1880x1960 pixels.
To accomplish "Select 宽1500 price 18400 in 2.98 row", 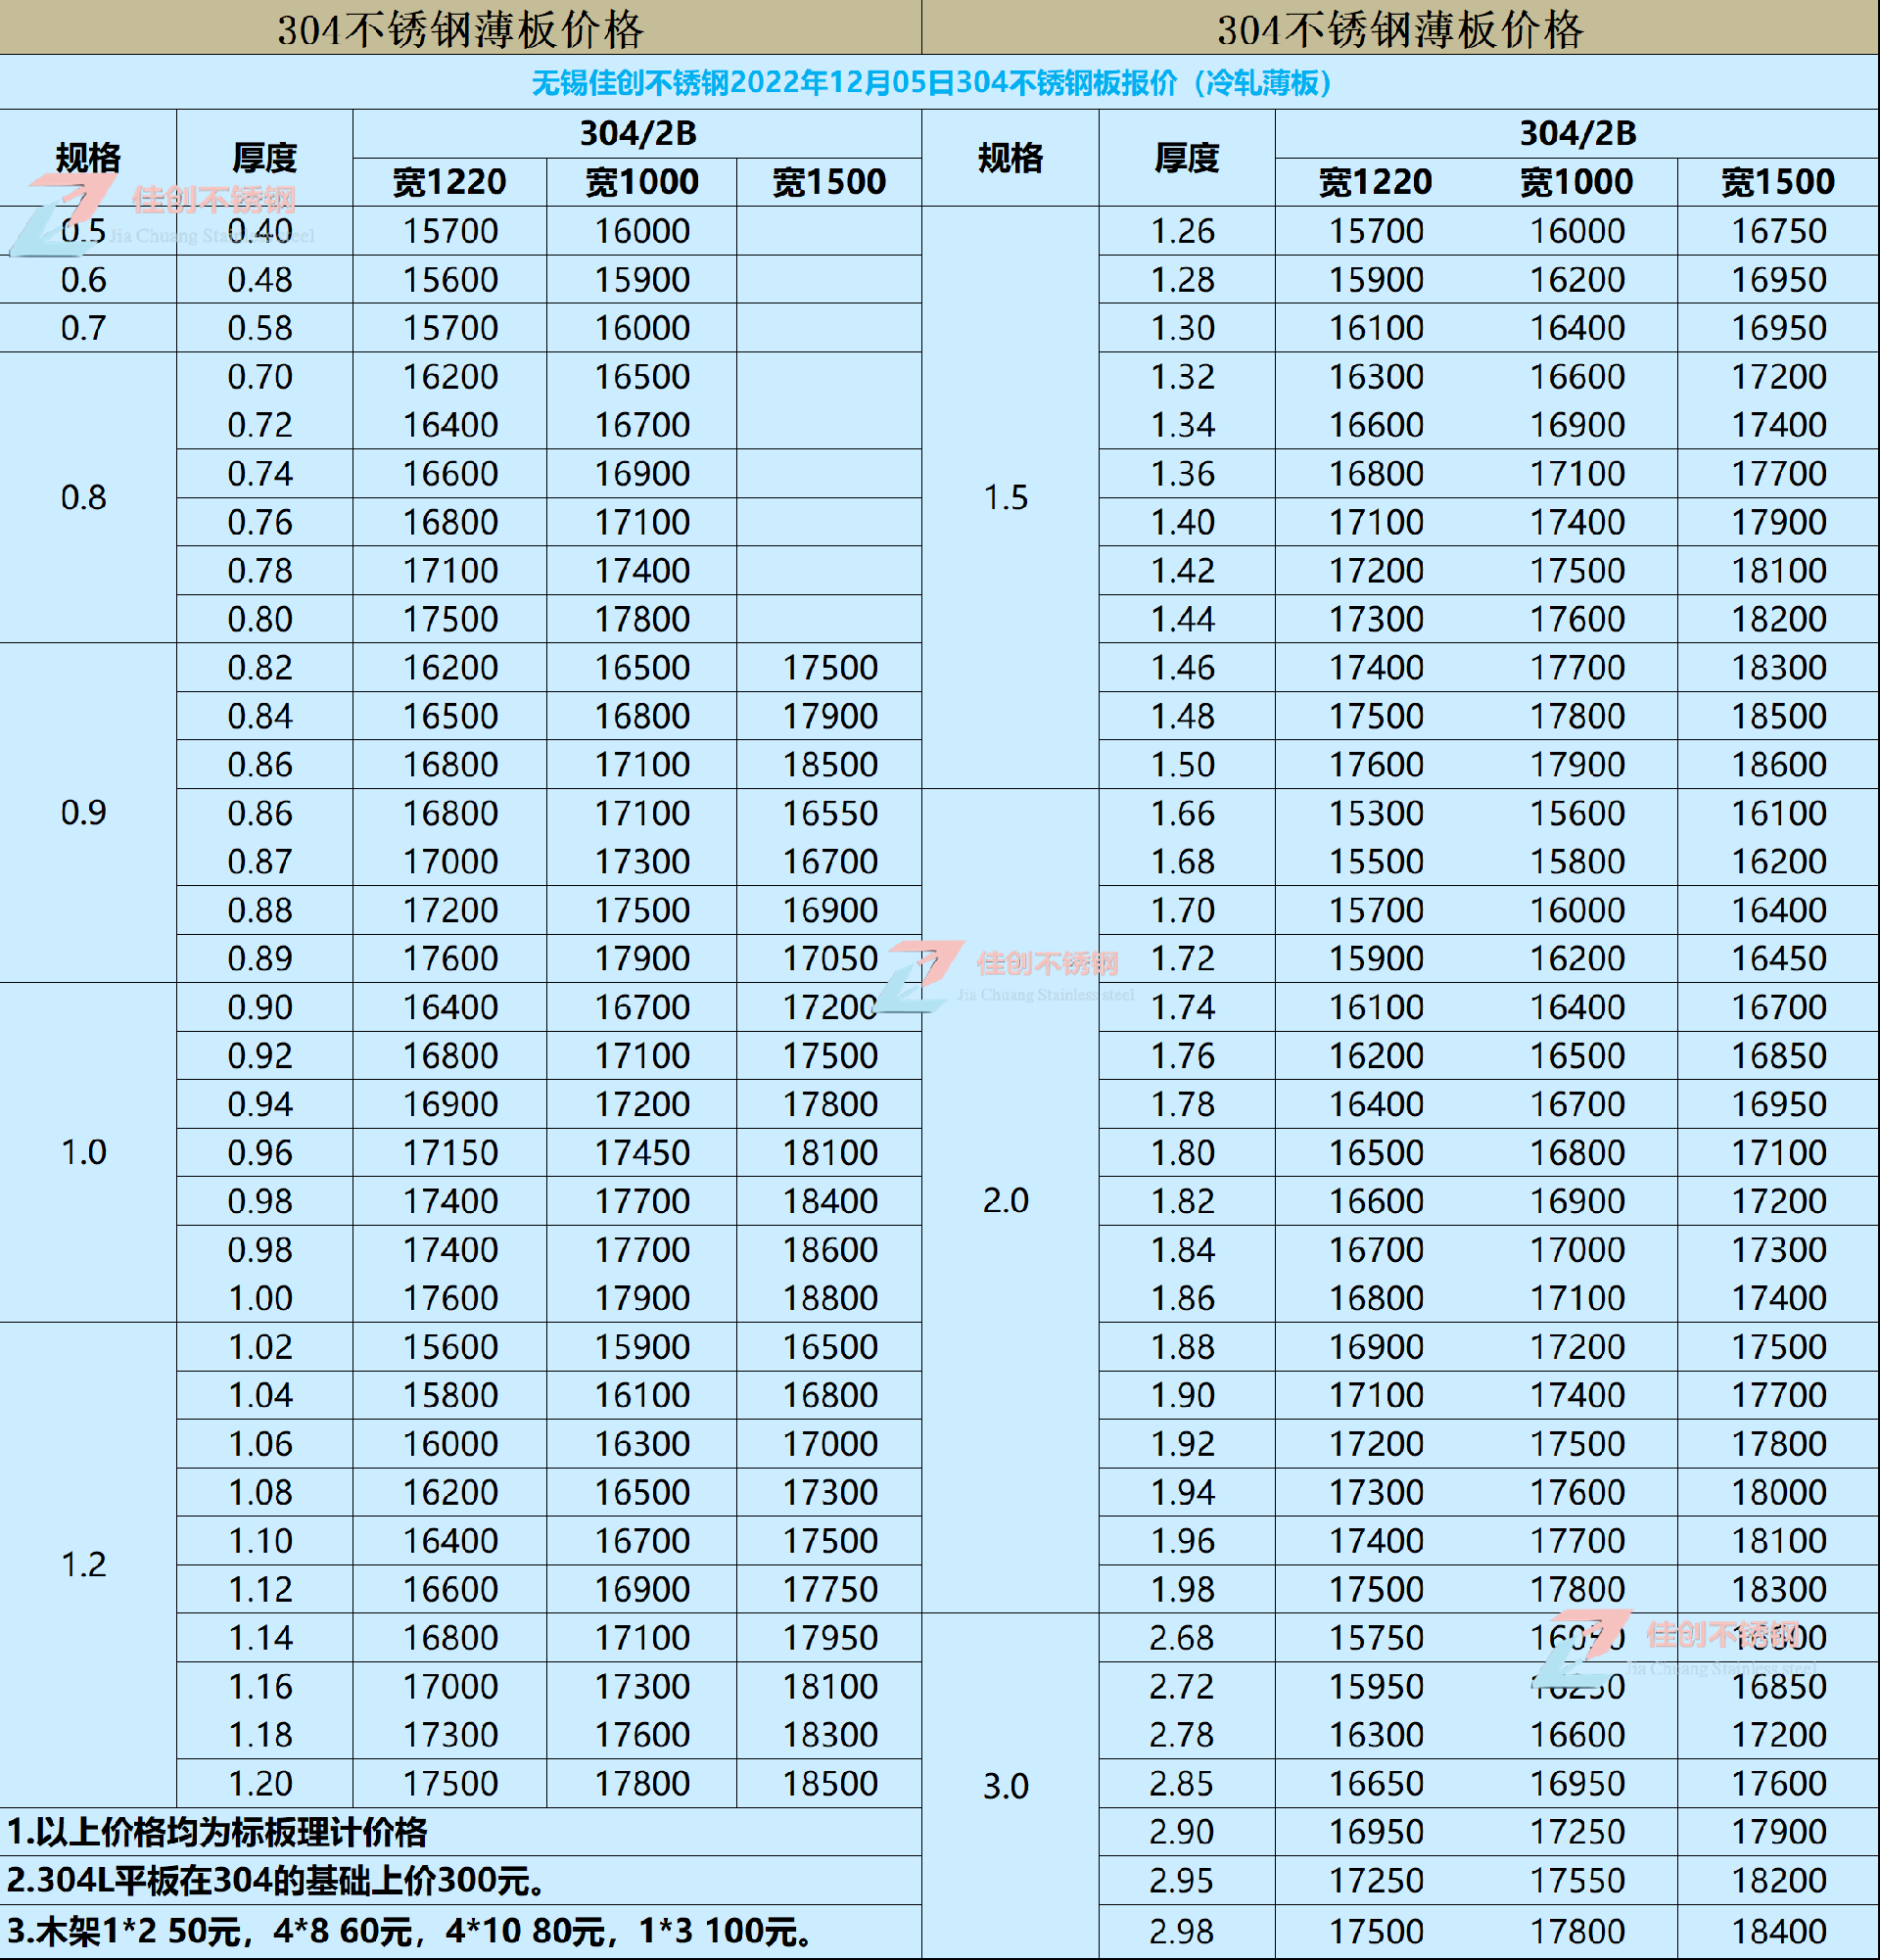I will point(1780,1932).
